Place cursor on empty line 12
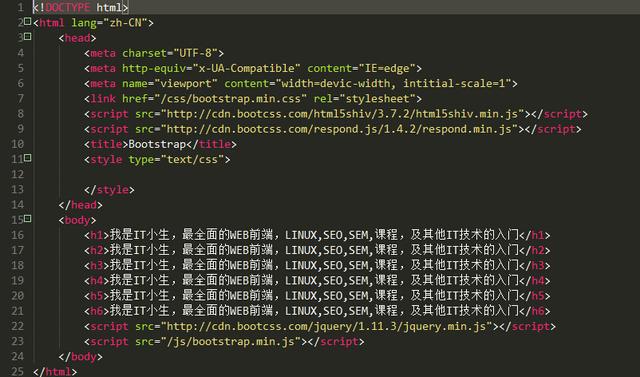Viewport: 640px width, 377px height. click(327, 175)
